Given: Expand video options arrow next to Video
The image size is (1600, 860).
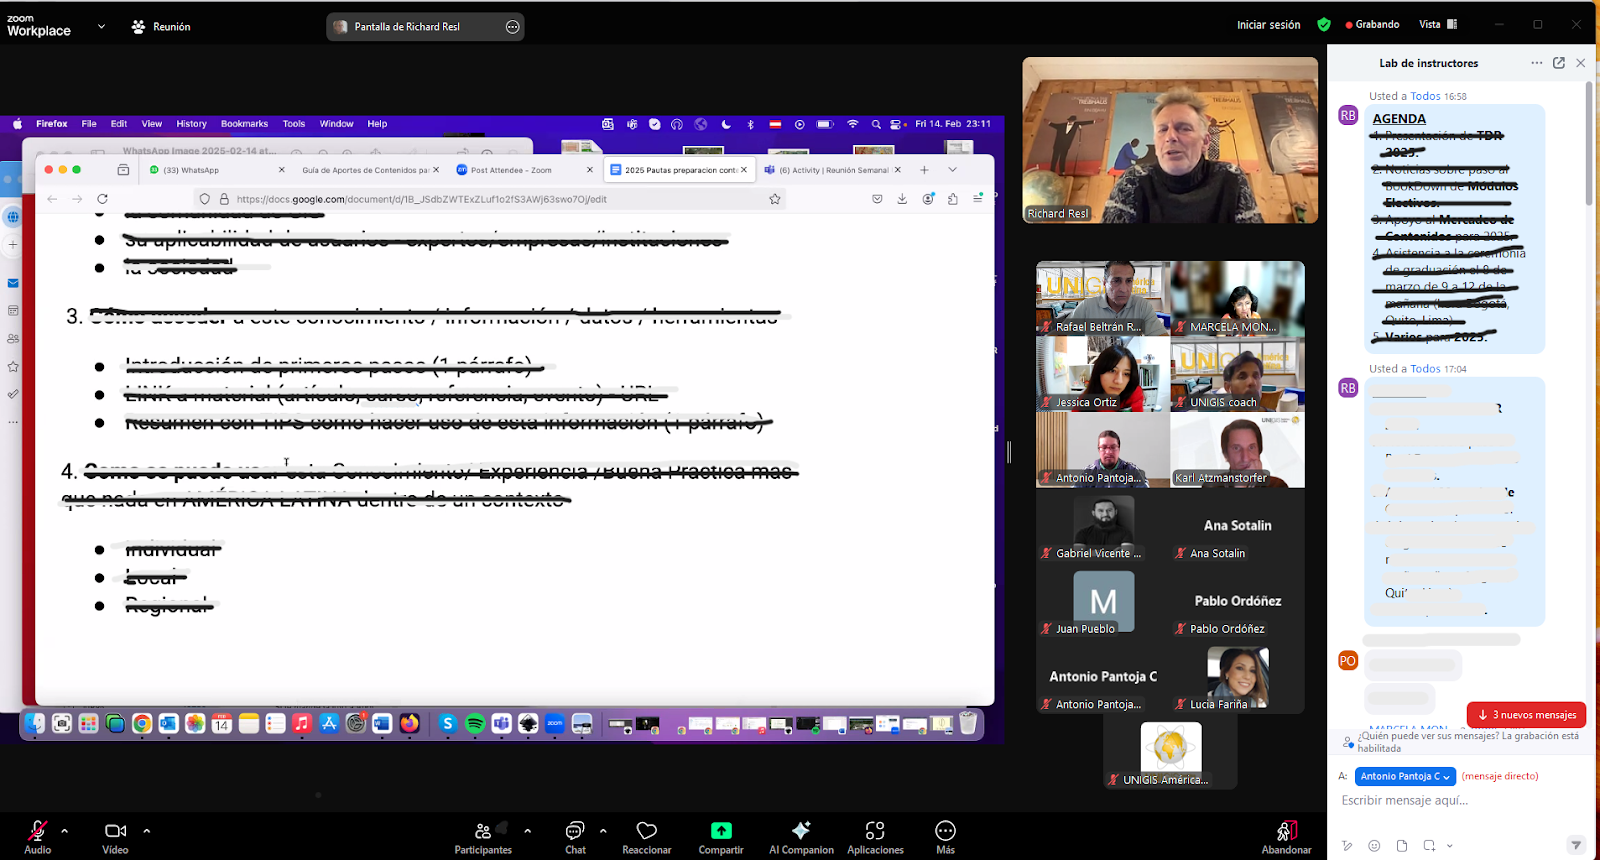Looking at the screenshot, I should click(147, 830).
